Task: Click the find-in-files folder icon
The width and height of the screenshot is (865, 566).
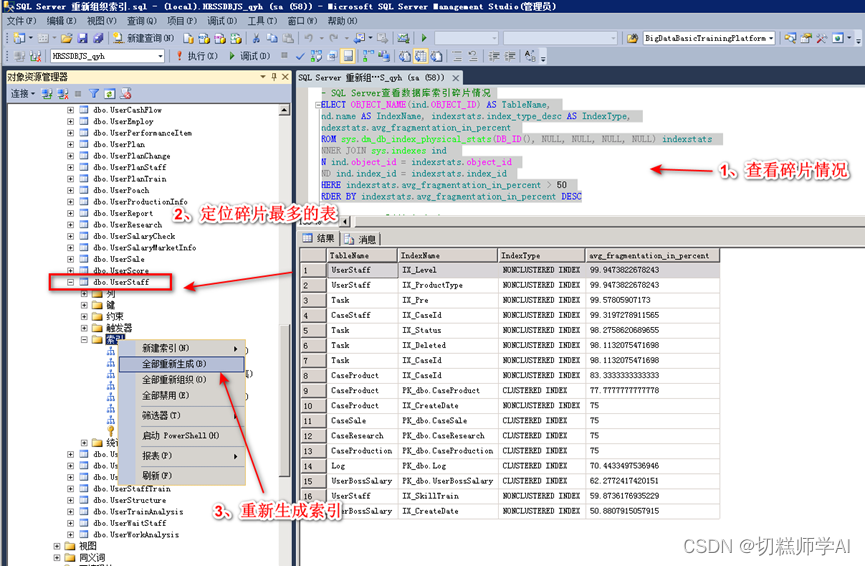Action: (x=633, y=38)
